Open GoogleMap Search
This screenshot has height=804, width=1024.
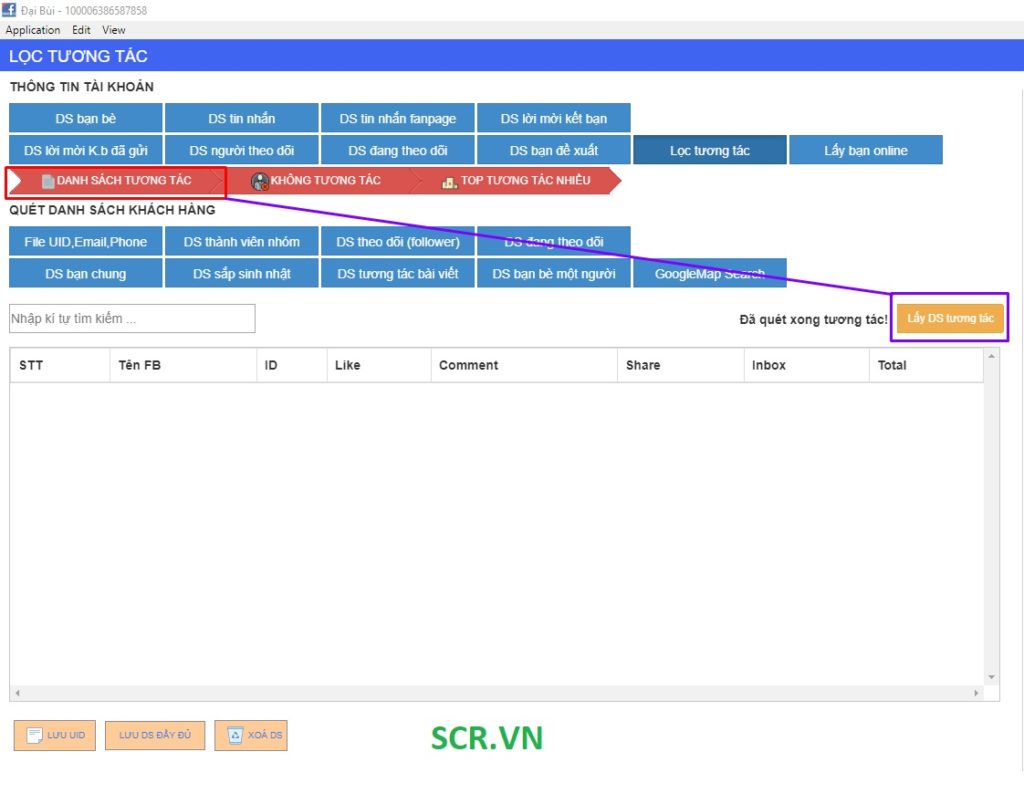(x=709, y=274)
